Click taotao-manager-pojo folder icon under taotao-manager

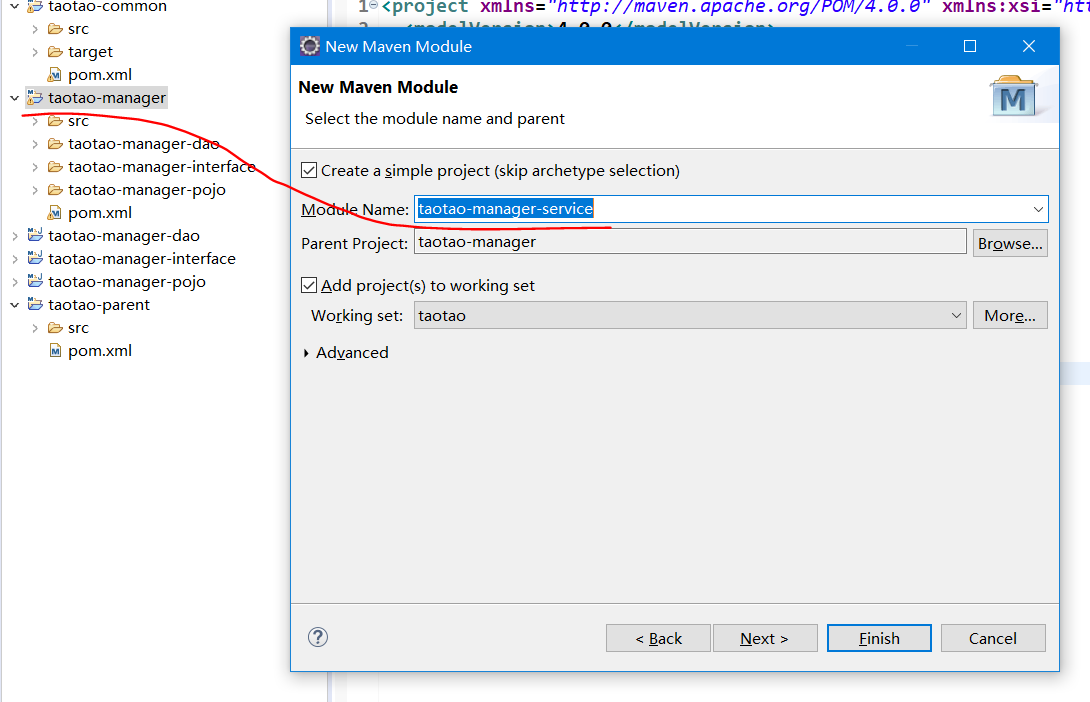[55, 189]
